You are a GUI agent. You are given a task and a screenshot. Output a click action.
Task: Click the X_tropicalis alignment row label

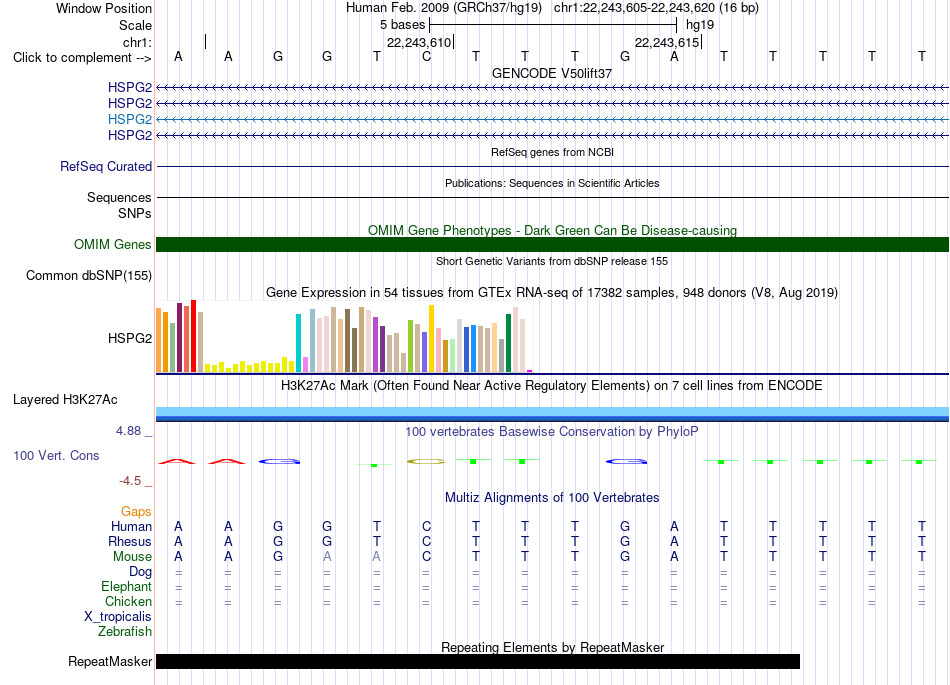click(x=118, y=617)
